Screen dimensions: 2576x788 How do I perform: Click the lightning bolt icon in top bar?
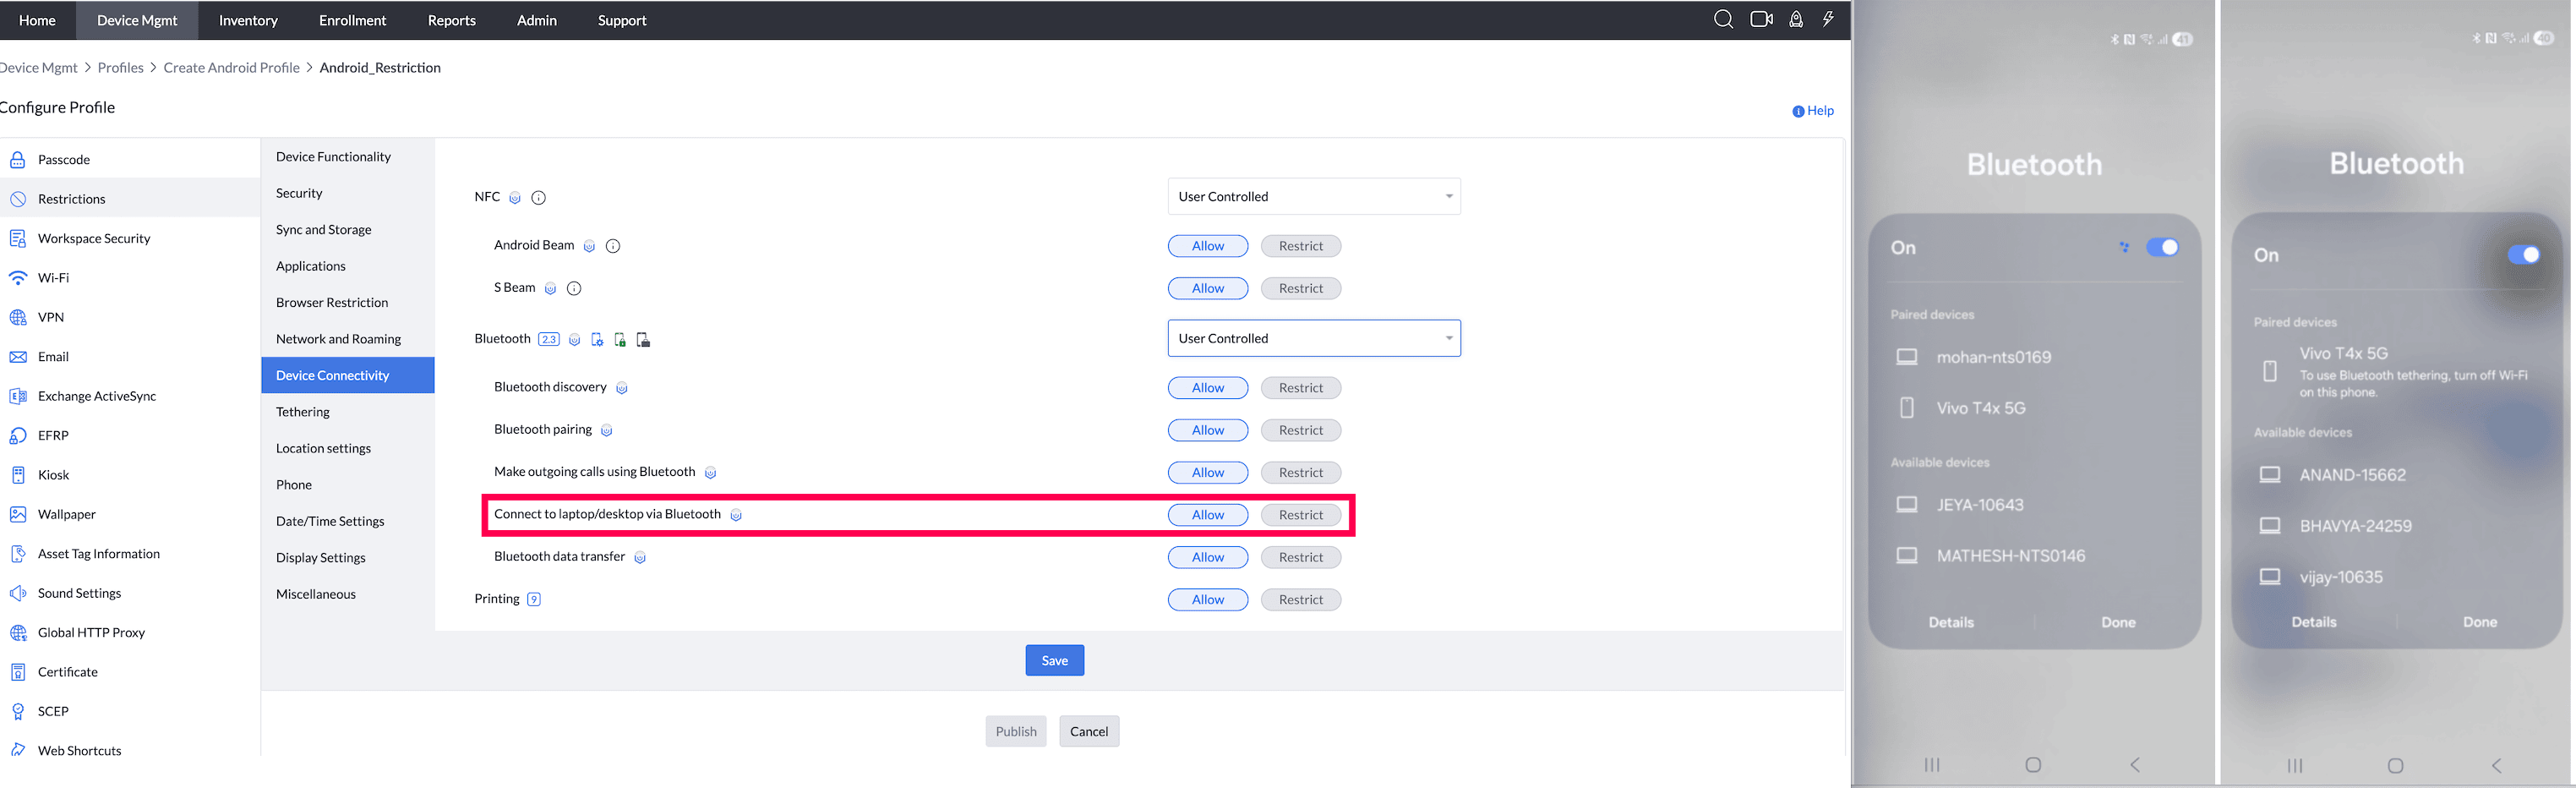click(x=1829, y=18)
